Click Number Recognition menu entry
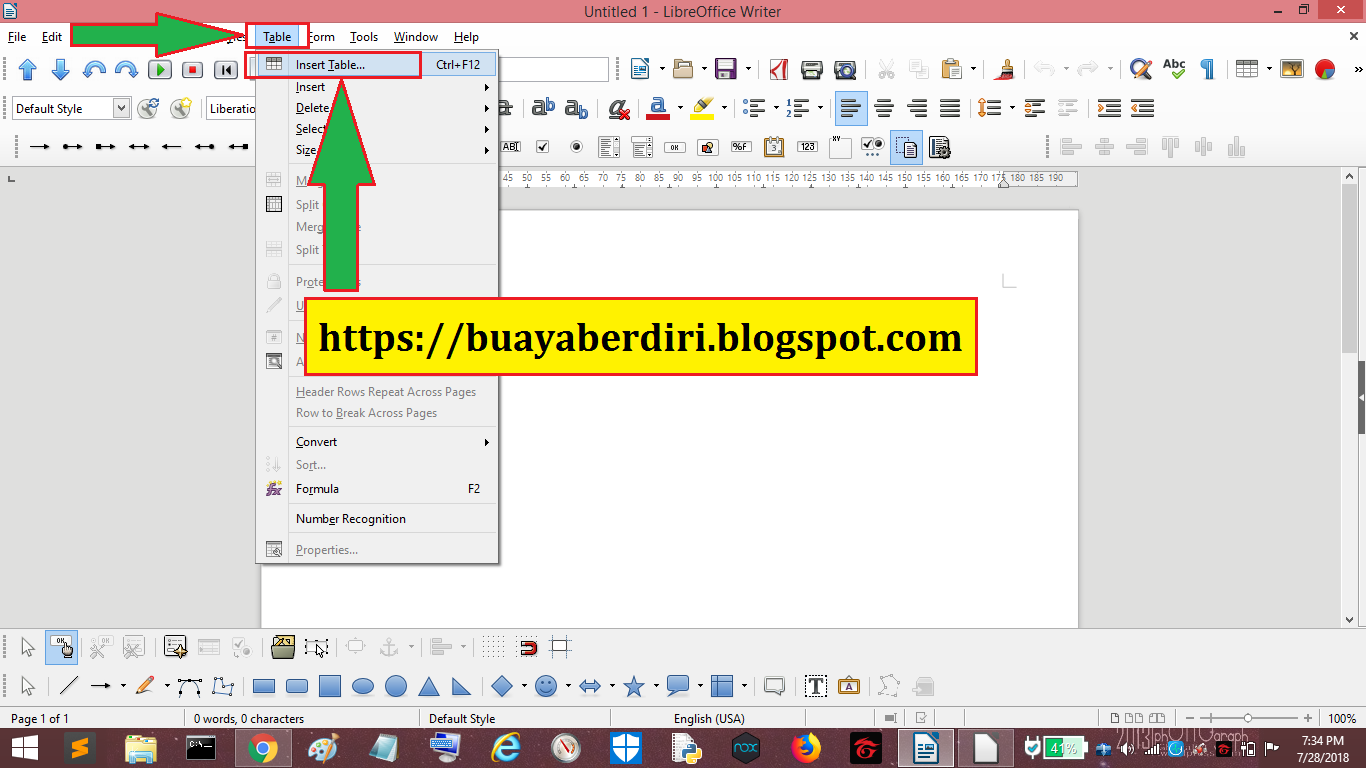 coord(377,519)
